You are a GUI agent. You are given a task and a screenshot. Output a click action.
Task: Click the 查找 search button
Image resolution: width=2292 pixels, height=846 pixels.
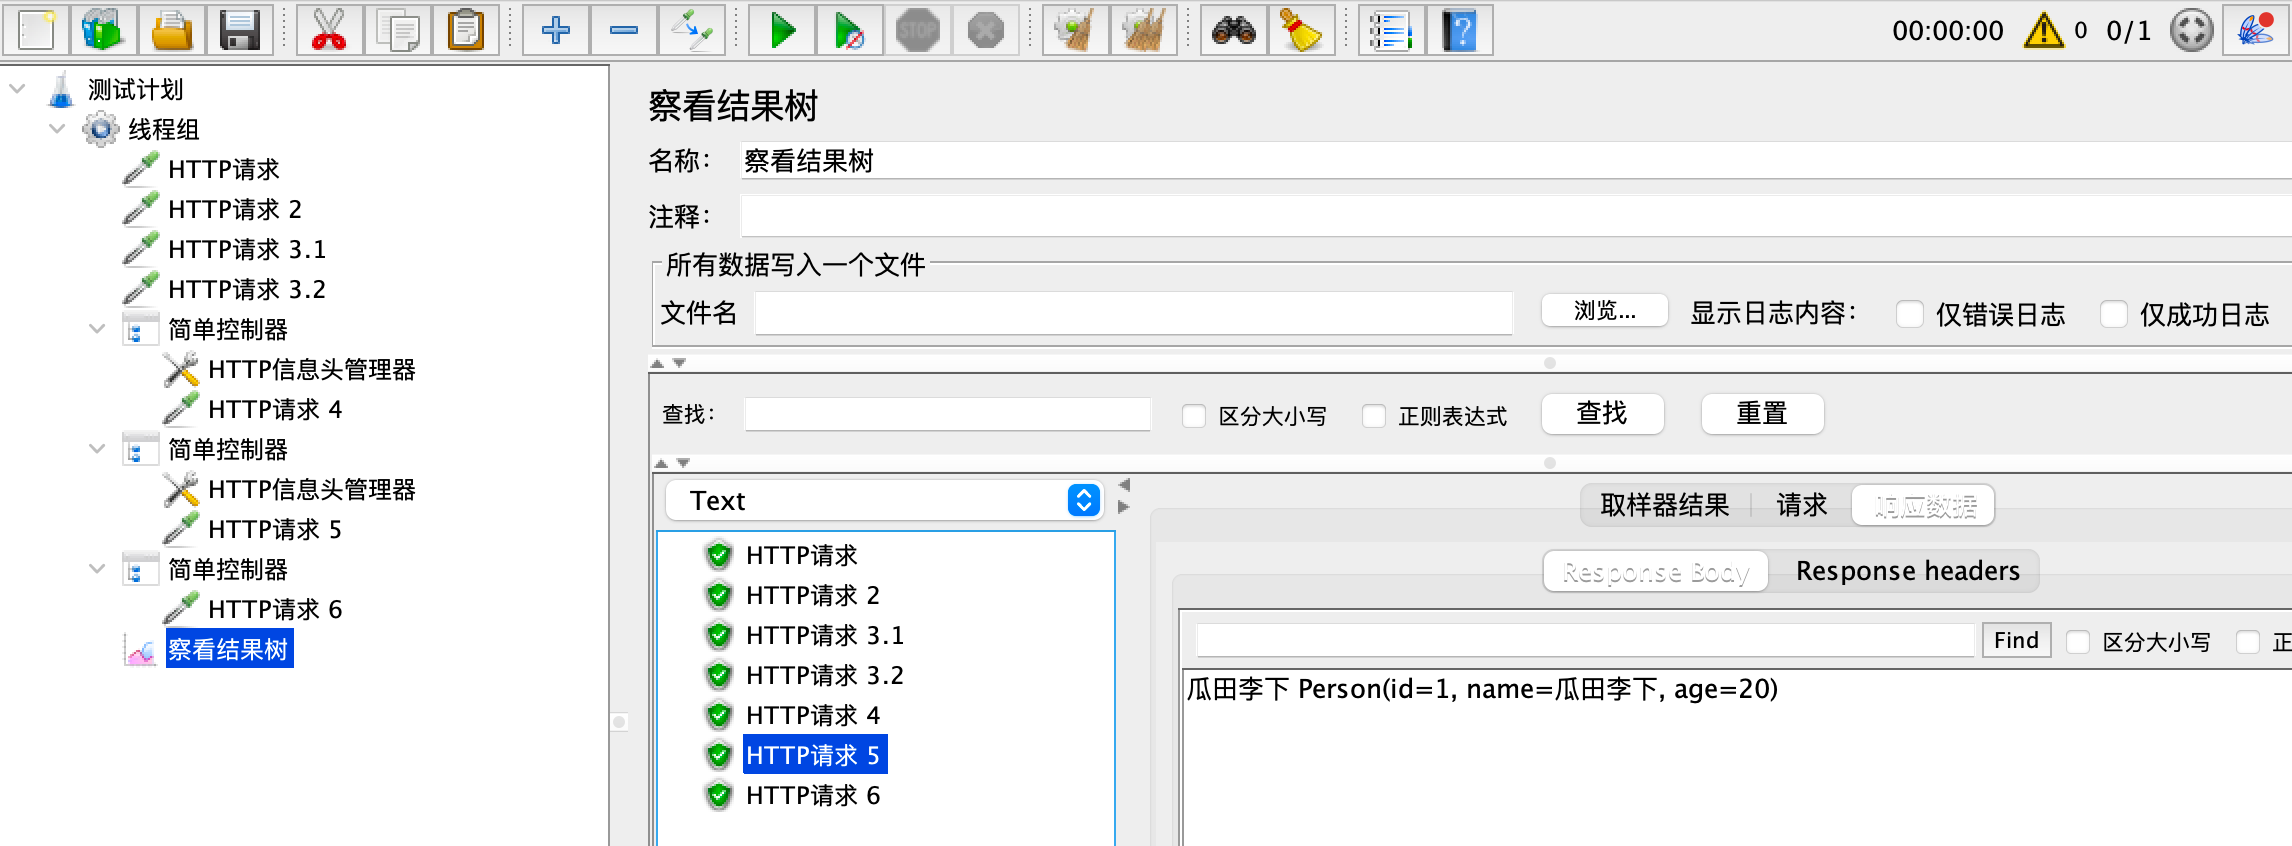(x=1603, y=413)
